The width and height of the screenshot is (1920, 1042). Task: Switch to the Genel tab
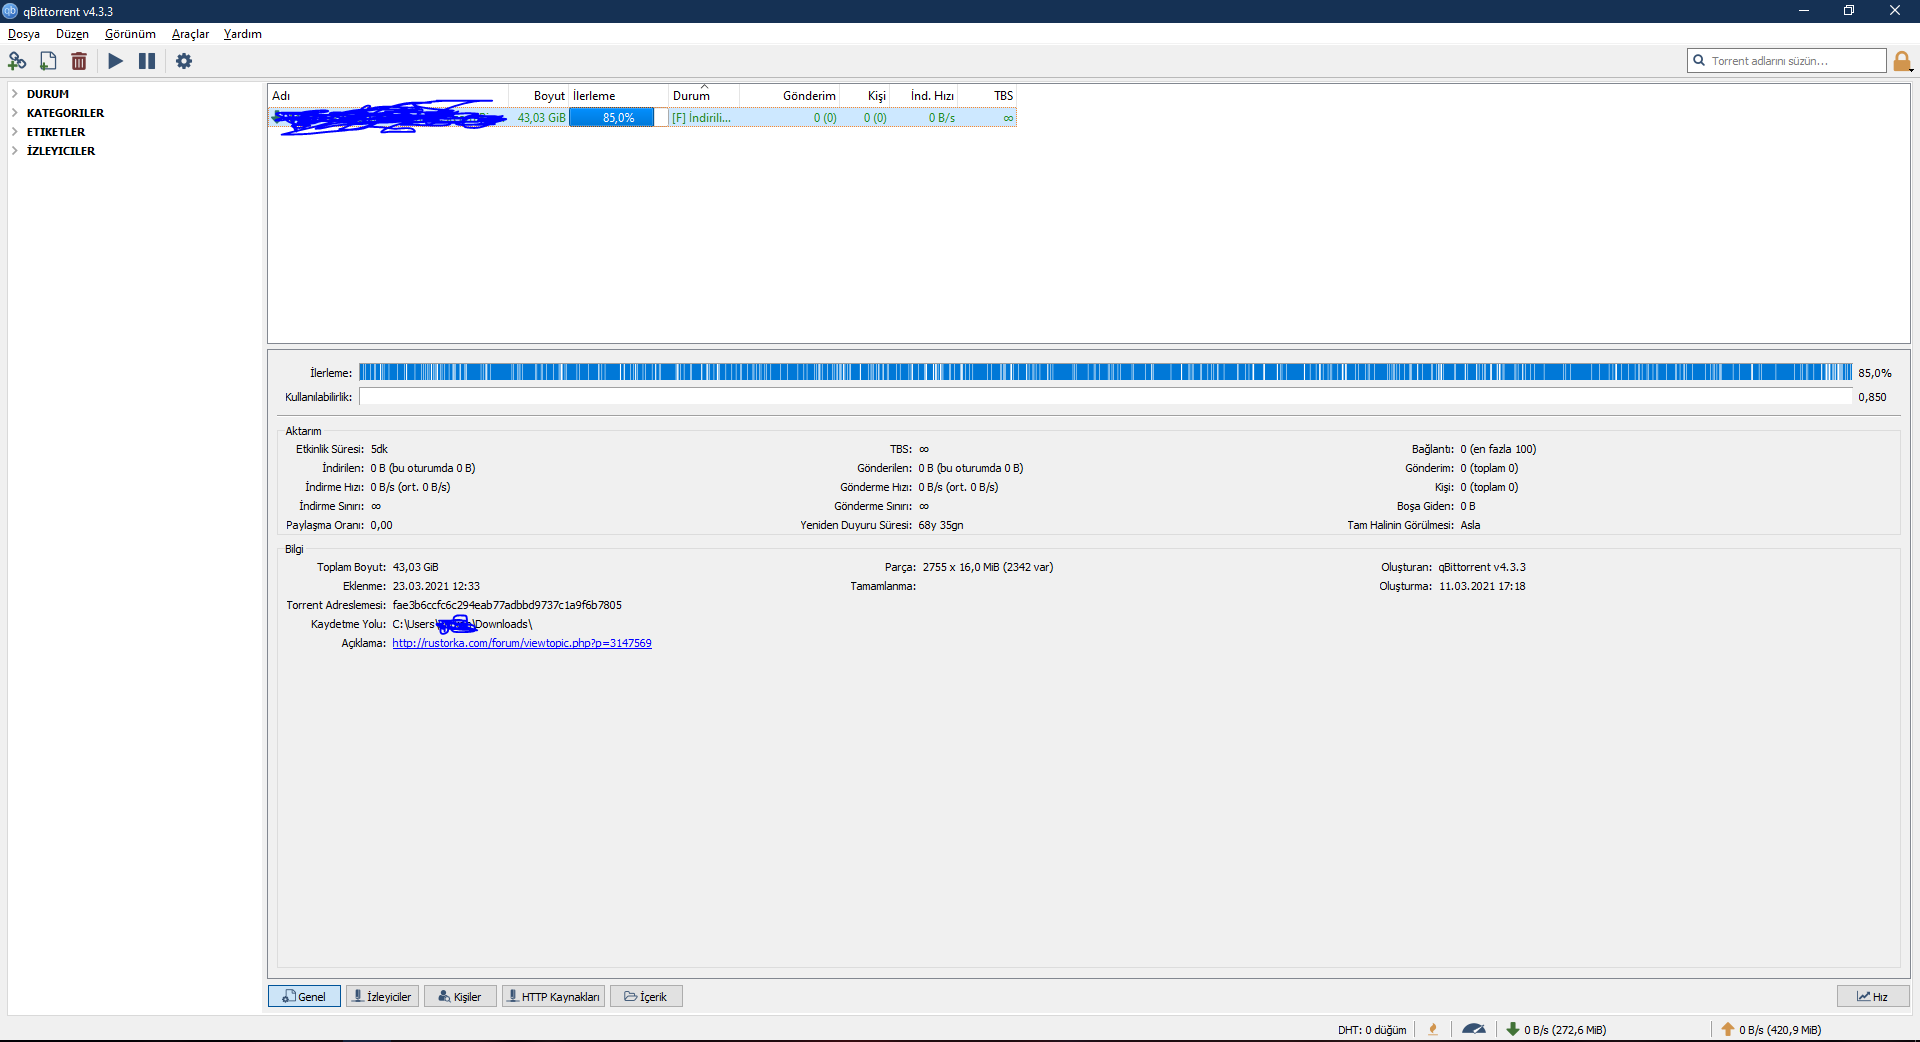(304, 996)
